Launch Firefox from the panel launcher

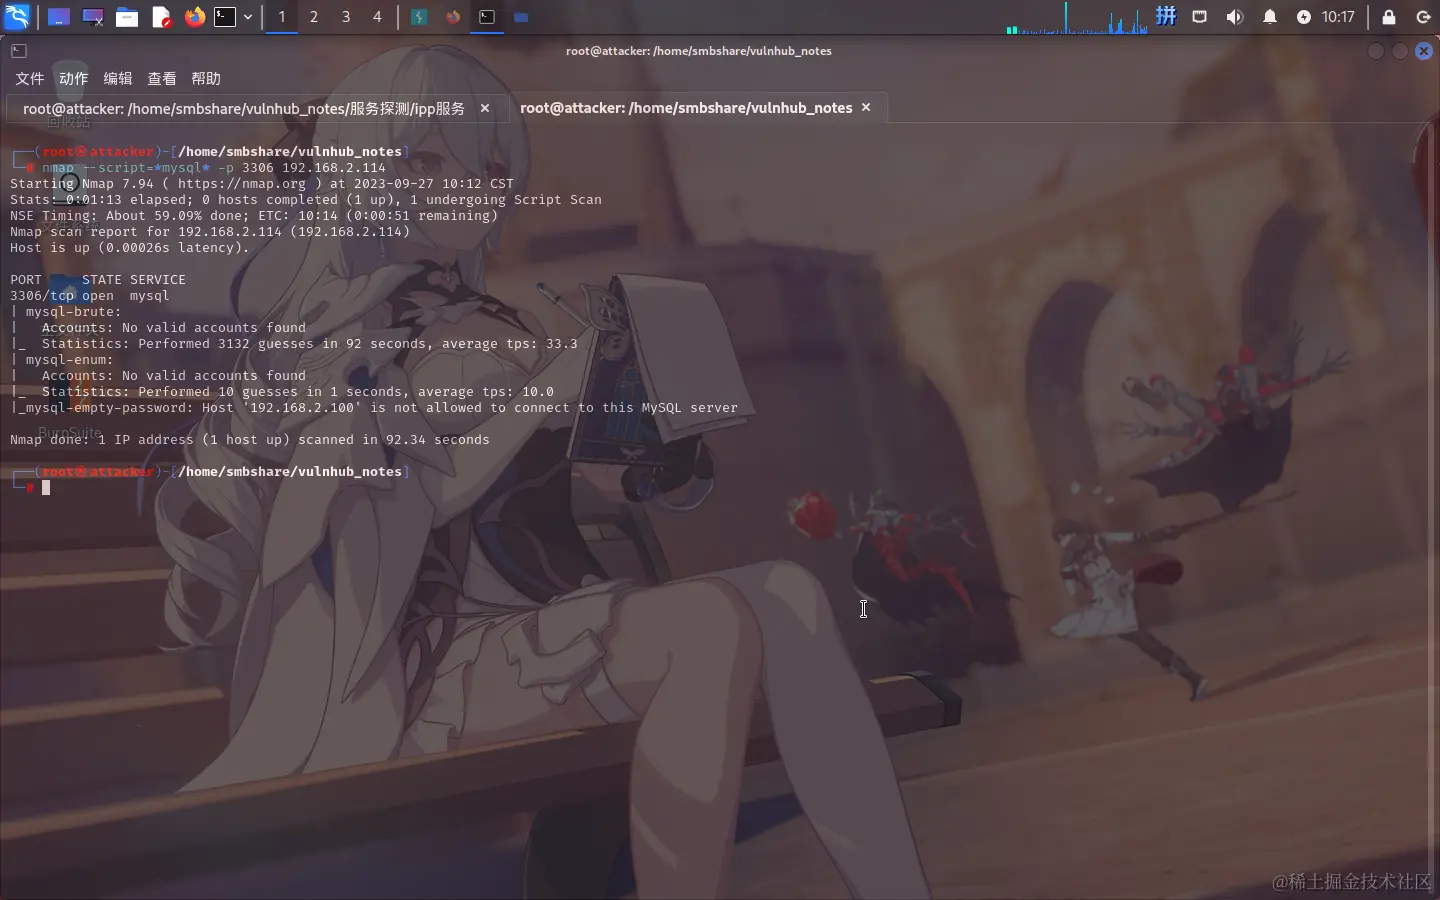coord(195,17)
